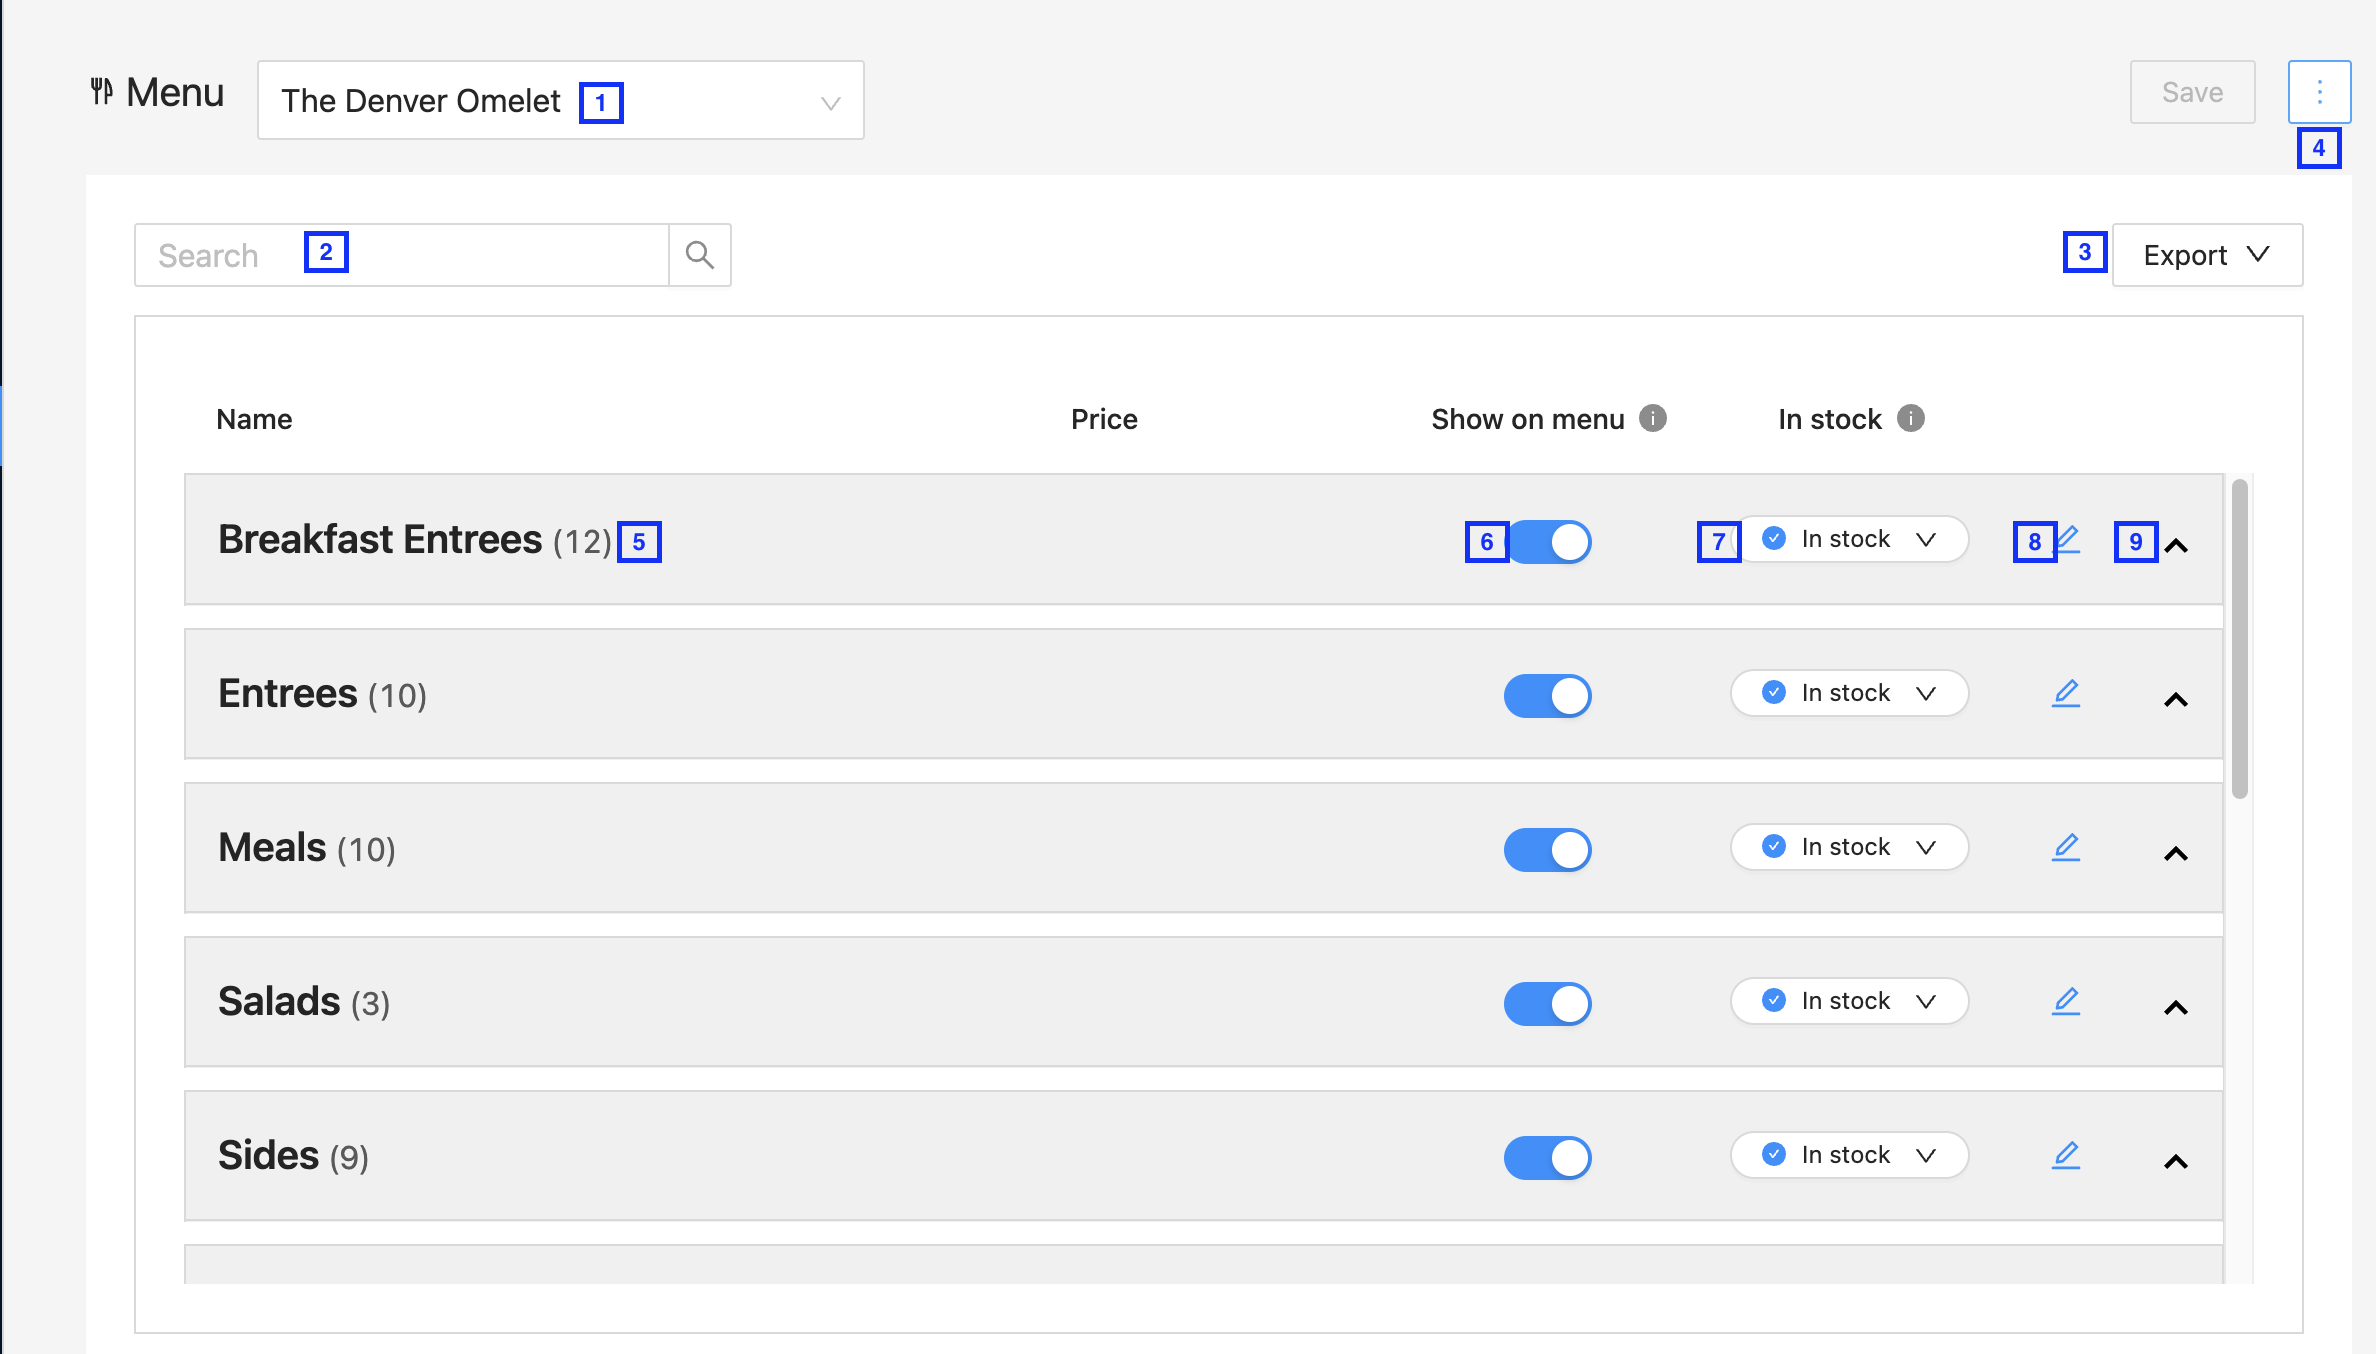
Task: Open the Export dropdown menu
Action: click(2208, 255)
